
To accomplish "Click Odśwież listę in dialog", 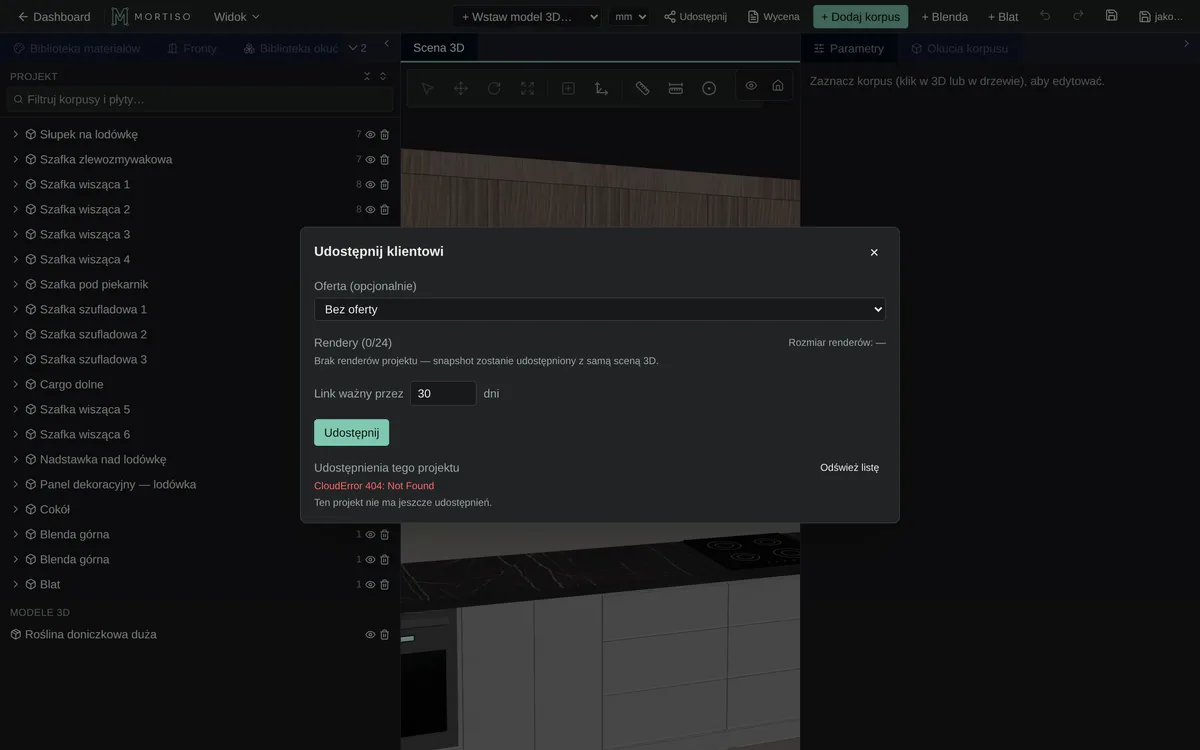I will tap(850, 467).
